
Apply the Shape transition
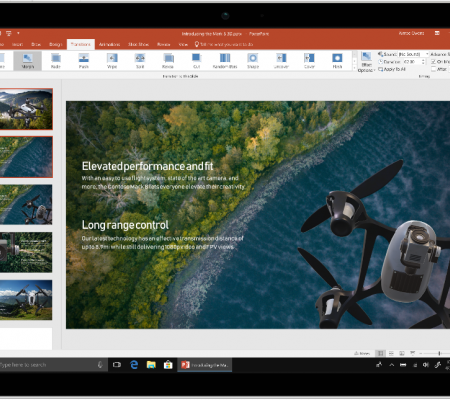(x=253, y=61)
